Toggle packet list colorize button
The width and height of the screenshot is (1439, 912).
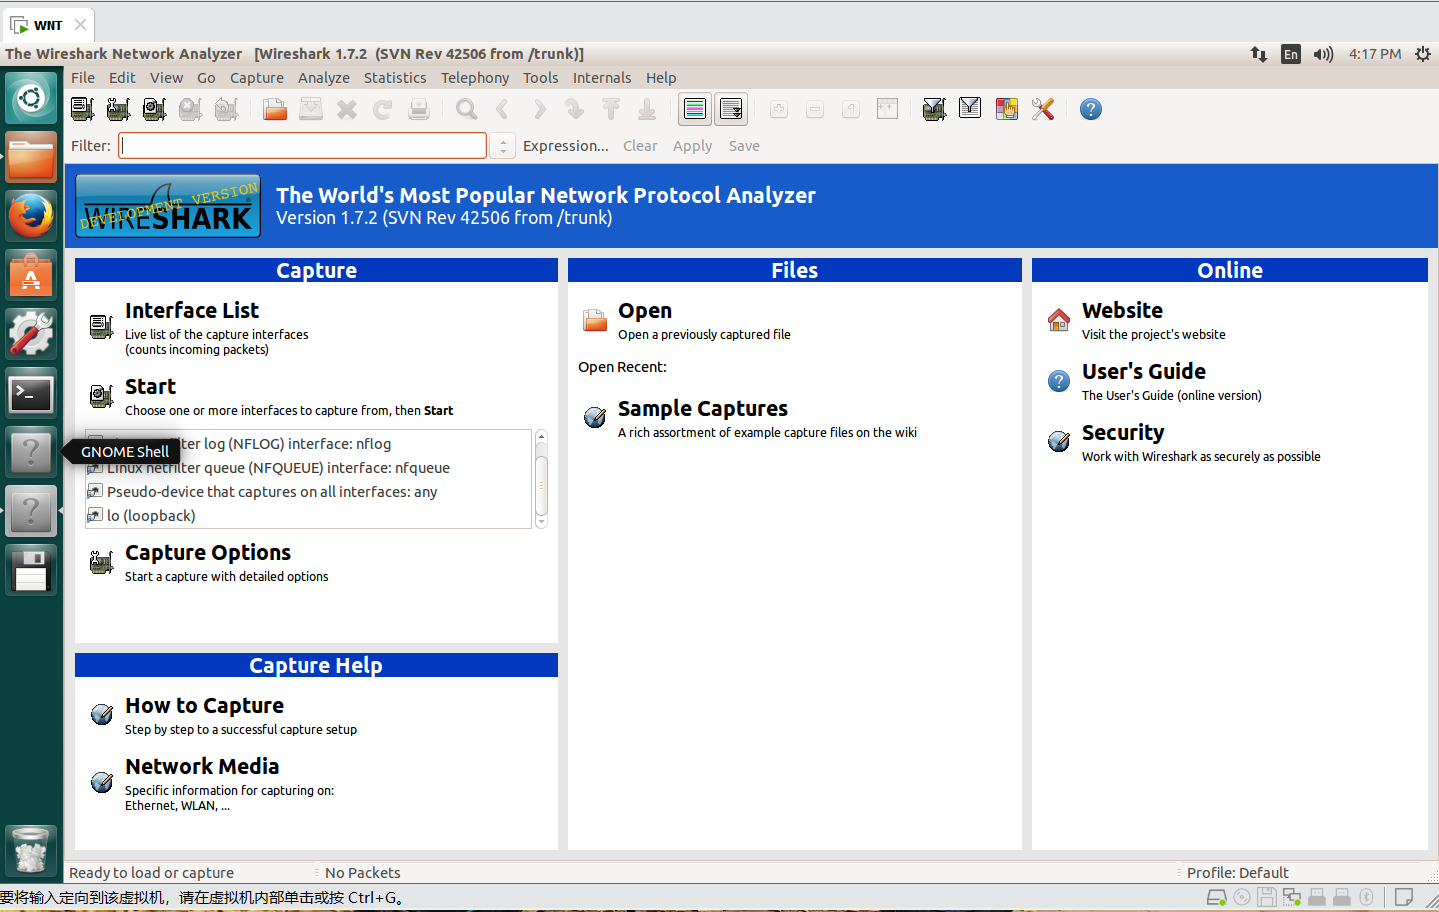[x=695, y=109]
